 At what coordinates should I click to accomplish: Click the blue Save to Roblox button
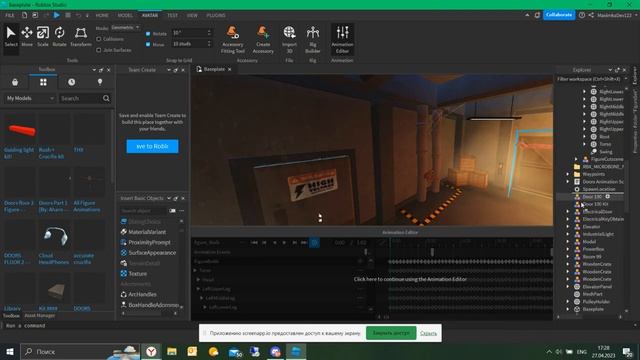(x=152, y=146)
